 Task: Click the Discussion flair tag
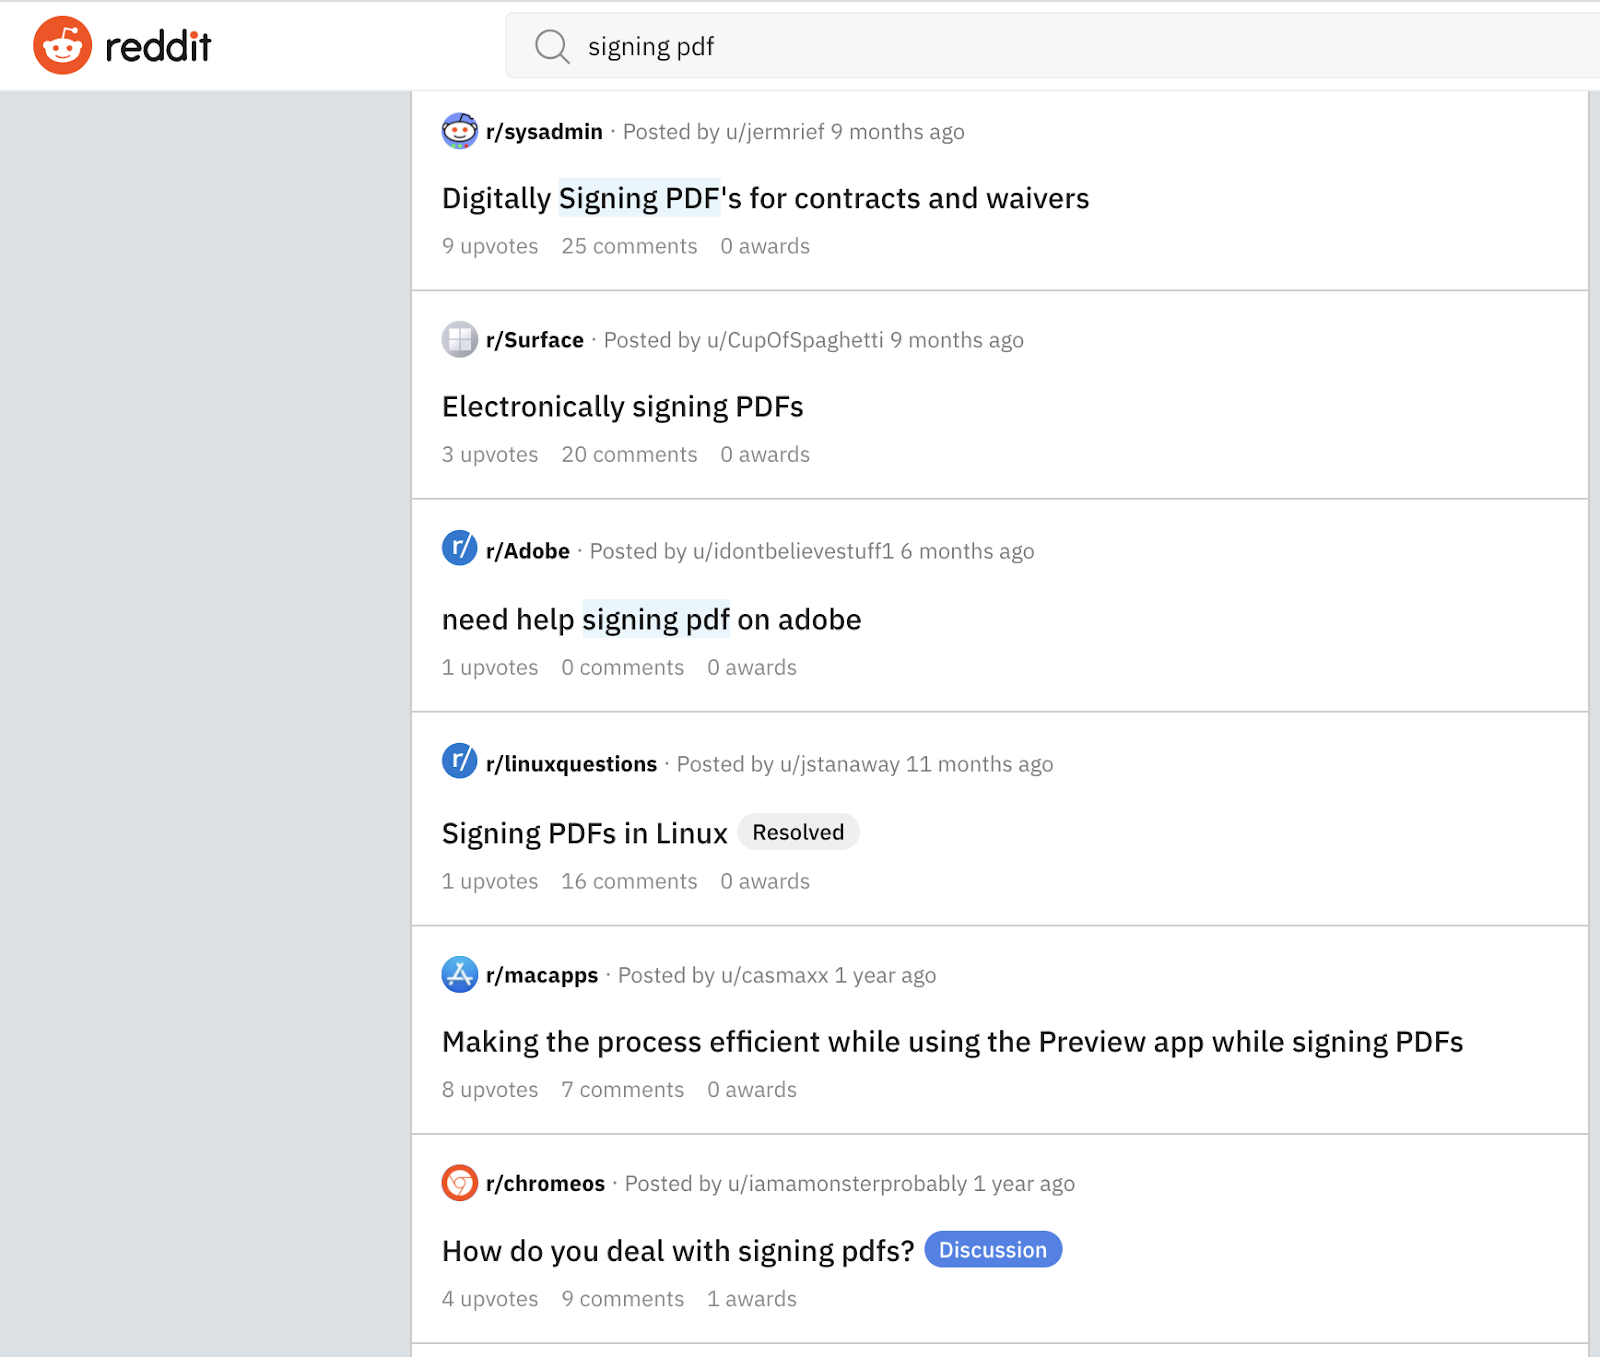click(993, 1250)
